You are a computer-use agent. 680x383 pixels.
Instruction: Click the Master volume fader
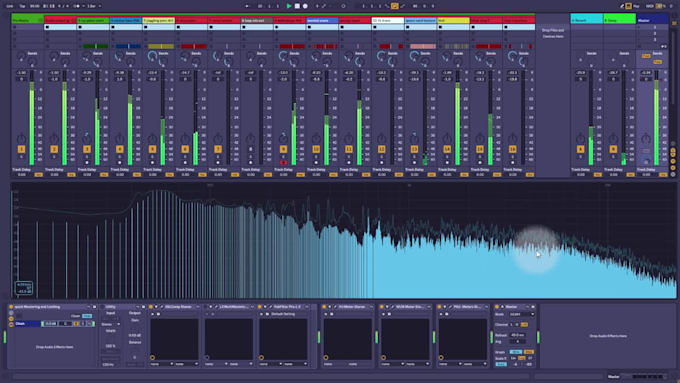click(656, 117)
